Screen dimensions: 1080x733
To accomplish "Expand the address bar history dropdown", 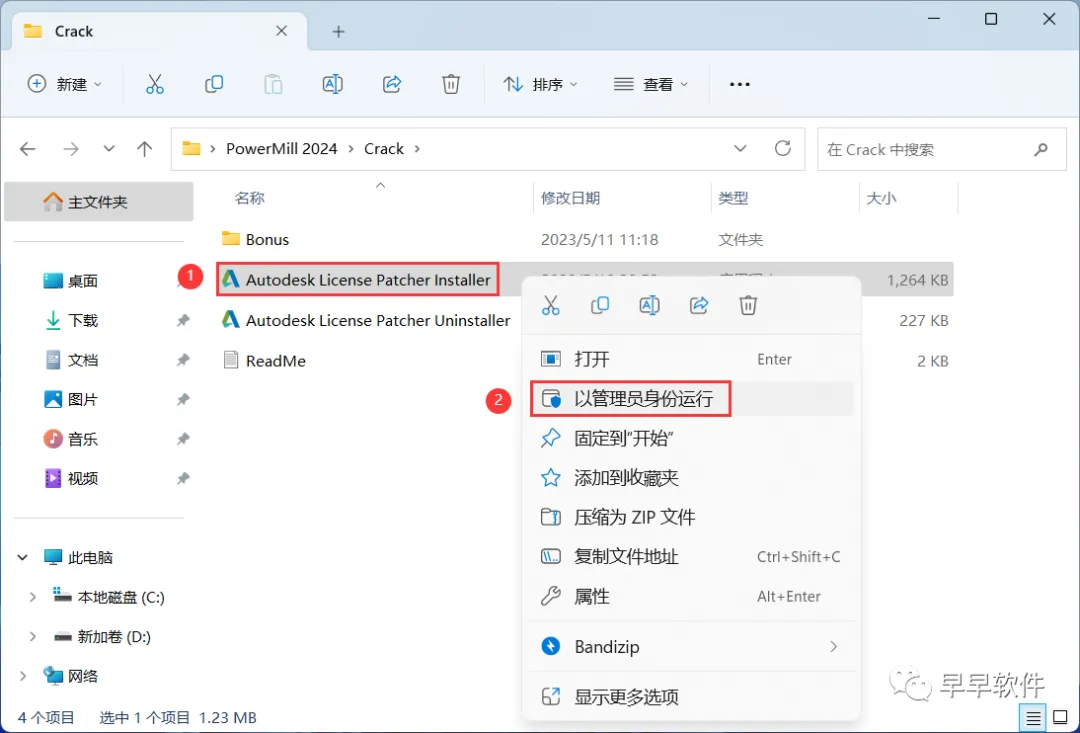I will point(740,149).
